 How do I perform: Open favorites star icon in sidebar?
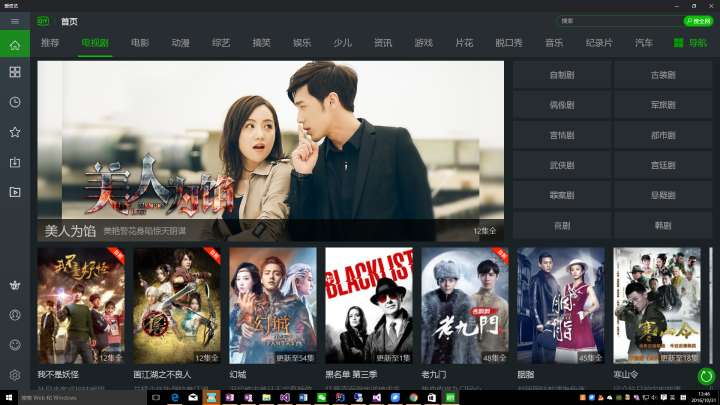15,132
